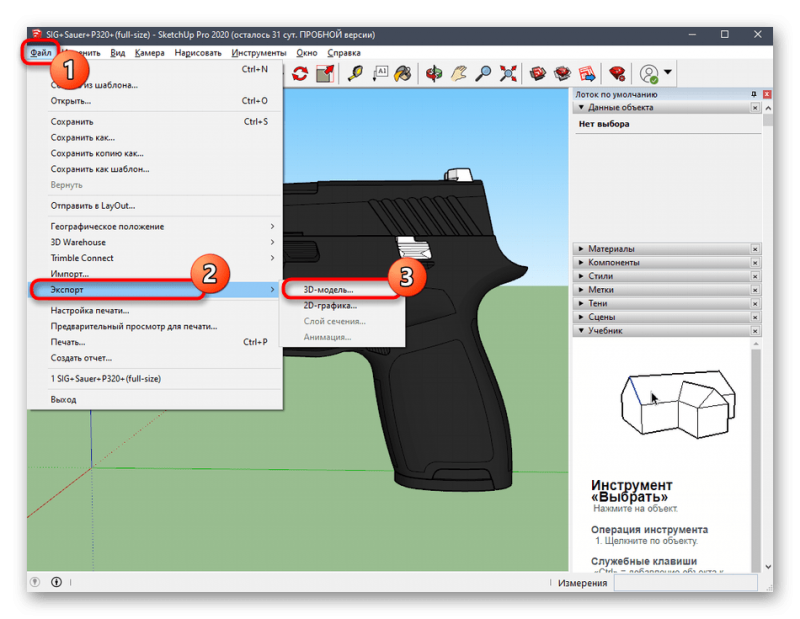This screenshot has height=619, width=800.
Task: Open the Экспорт submenu
Action: pyautogui.click(x=155, y=290)
